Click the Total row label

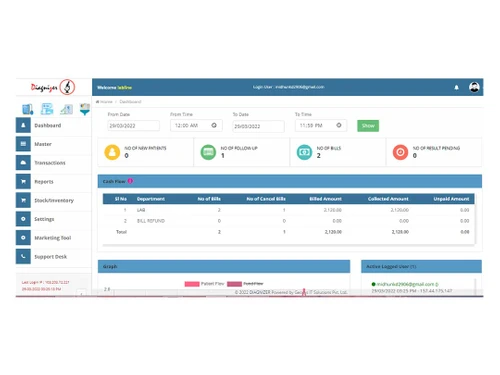121,232
